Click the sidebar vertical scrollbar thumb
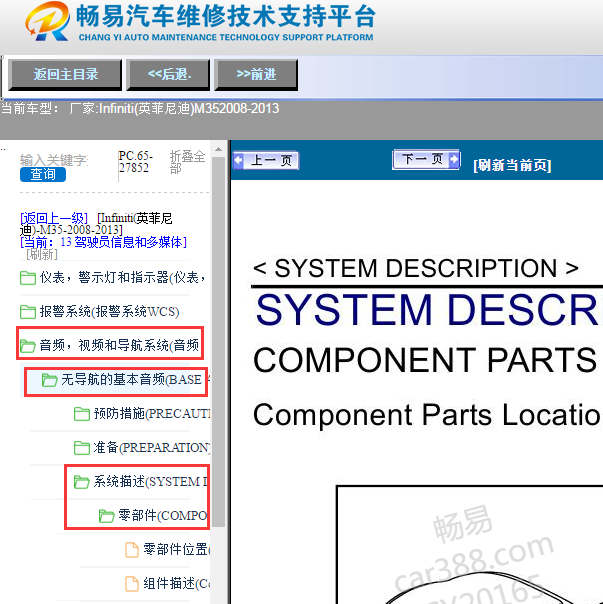Image resolution: width=603 pixels, height=604 pixels. (x=218, y=341)
